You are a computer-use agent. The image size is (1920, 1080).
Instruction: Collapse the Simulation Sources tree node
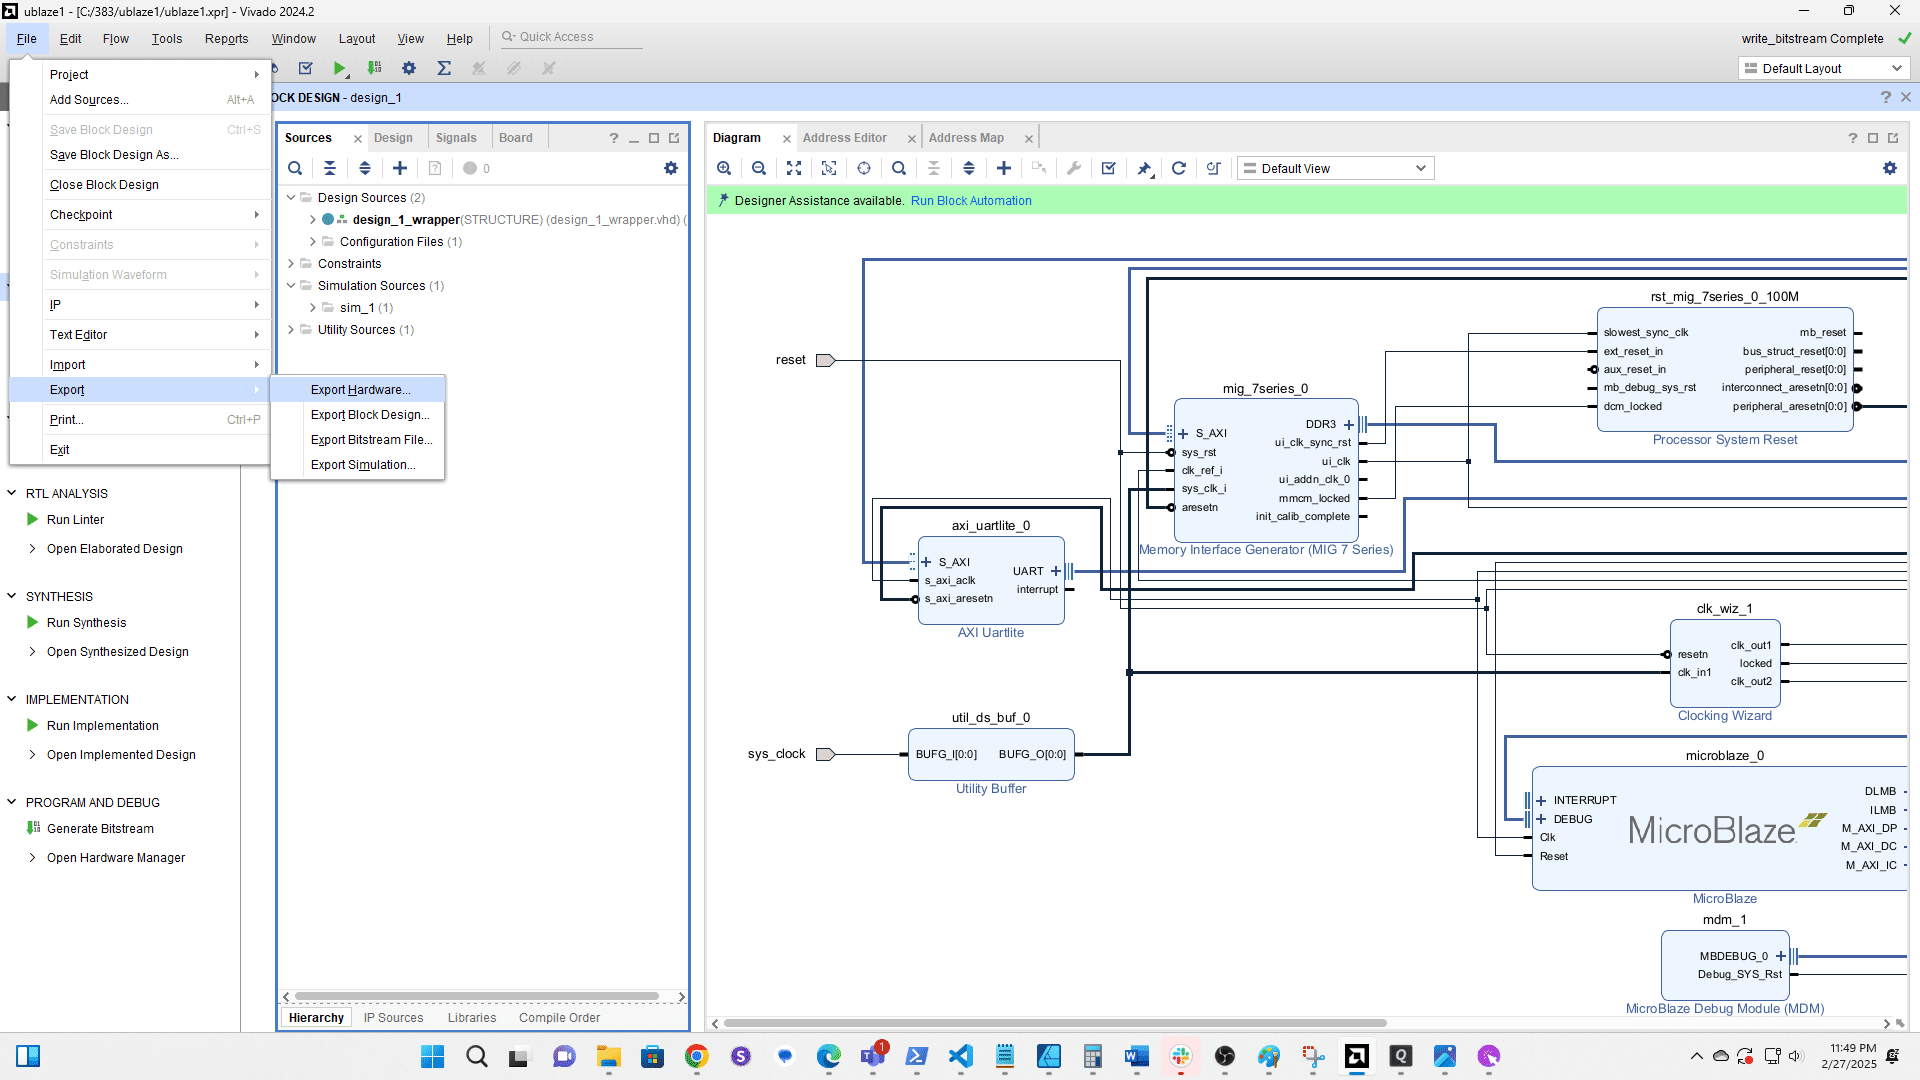291,285
